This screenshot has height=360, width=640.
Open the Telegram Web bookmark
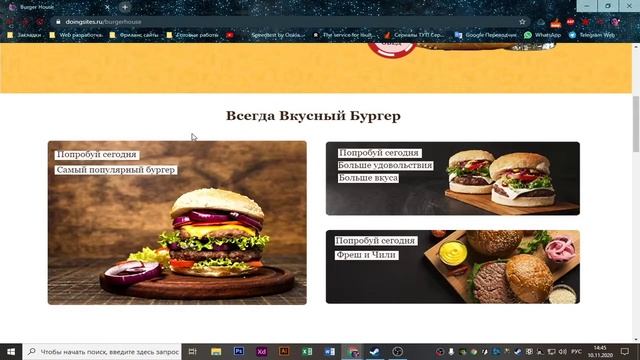[x=592, y=35]
